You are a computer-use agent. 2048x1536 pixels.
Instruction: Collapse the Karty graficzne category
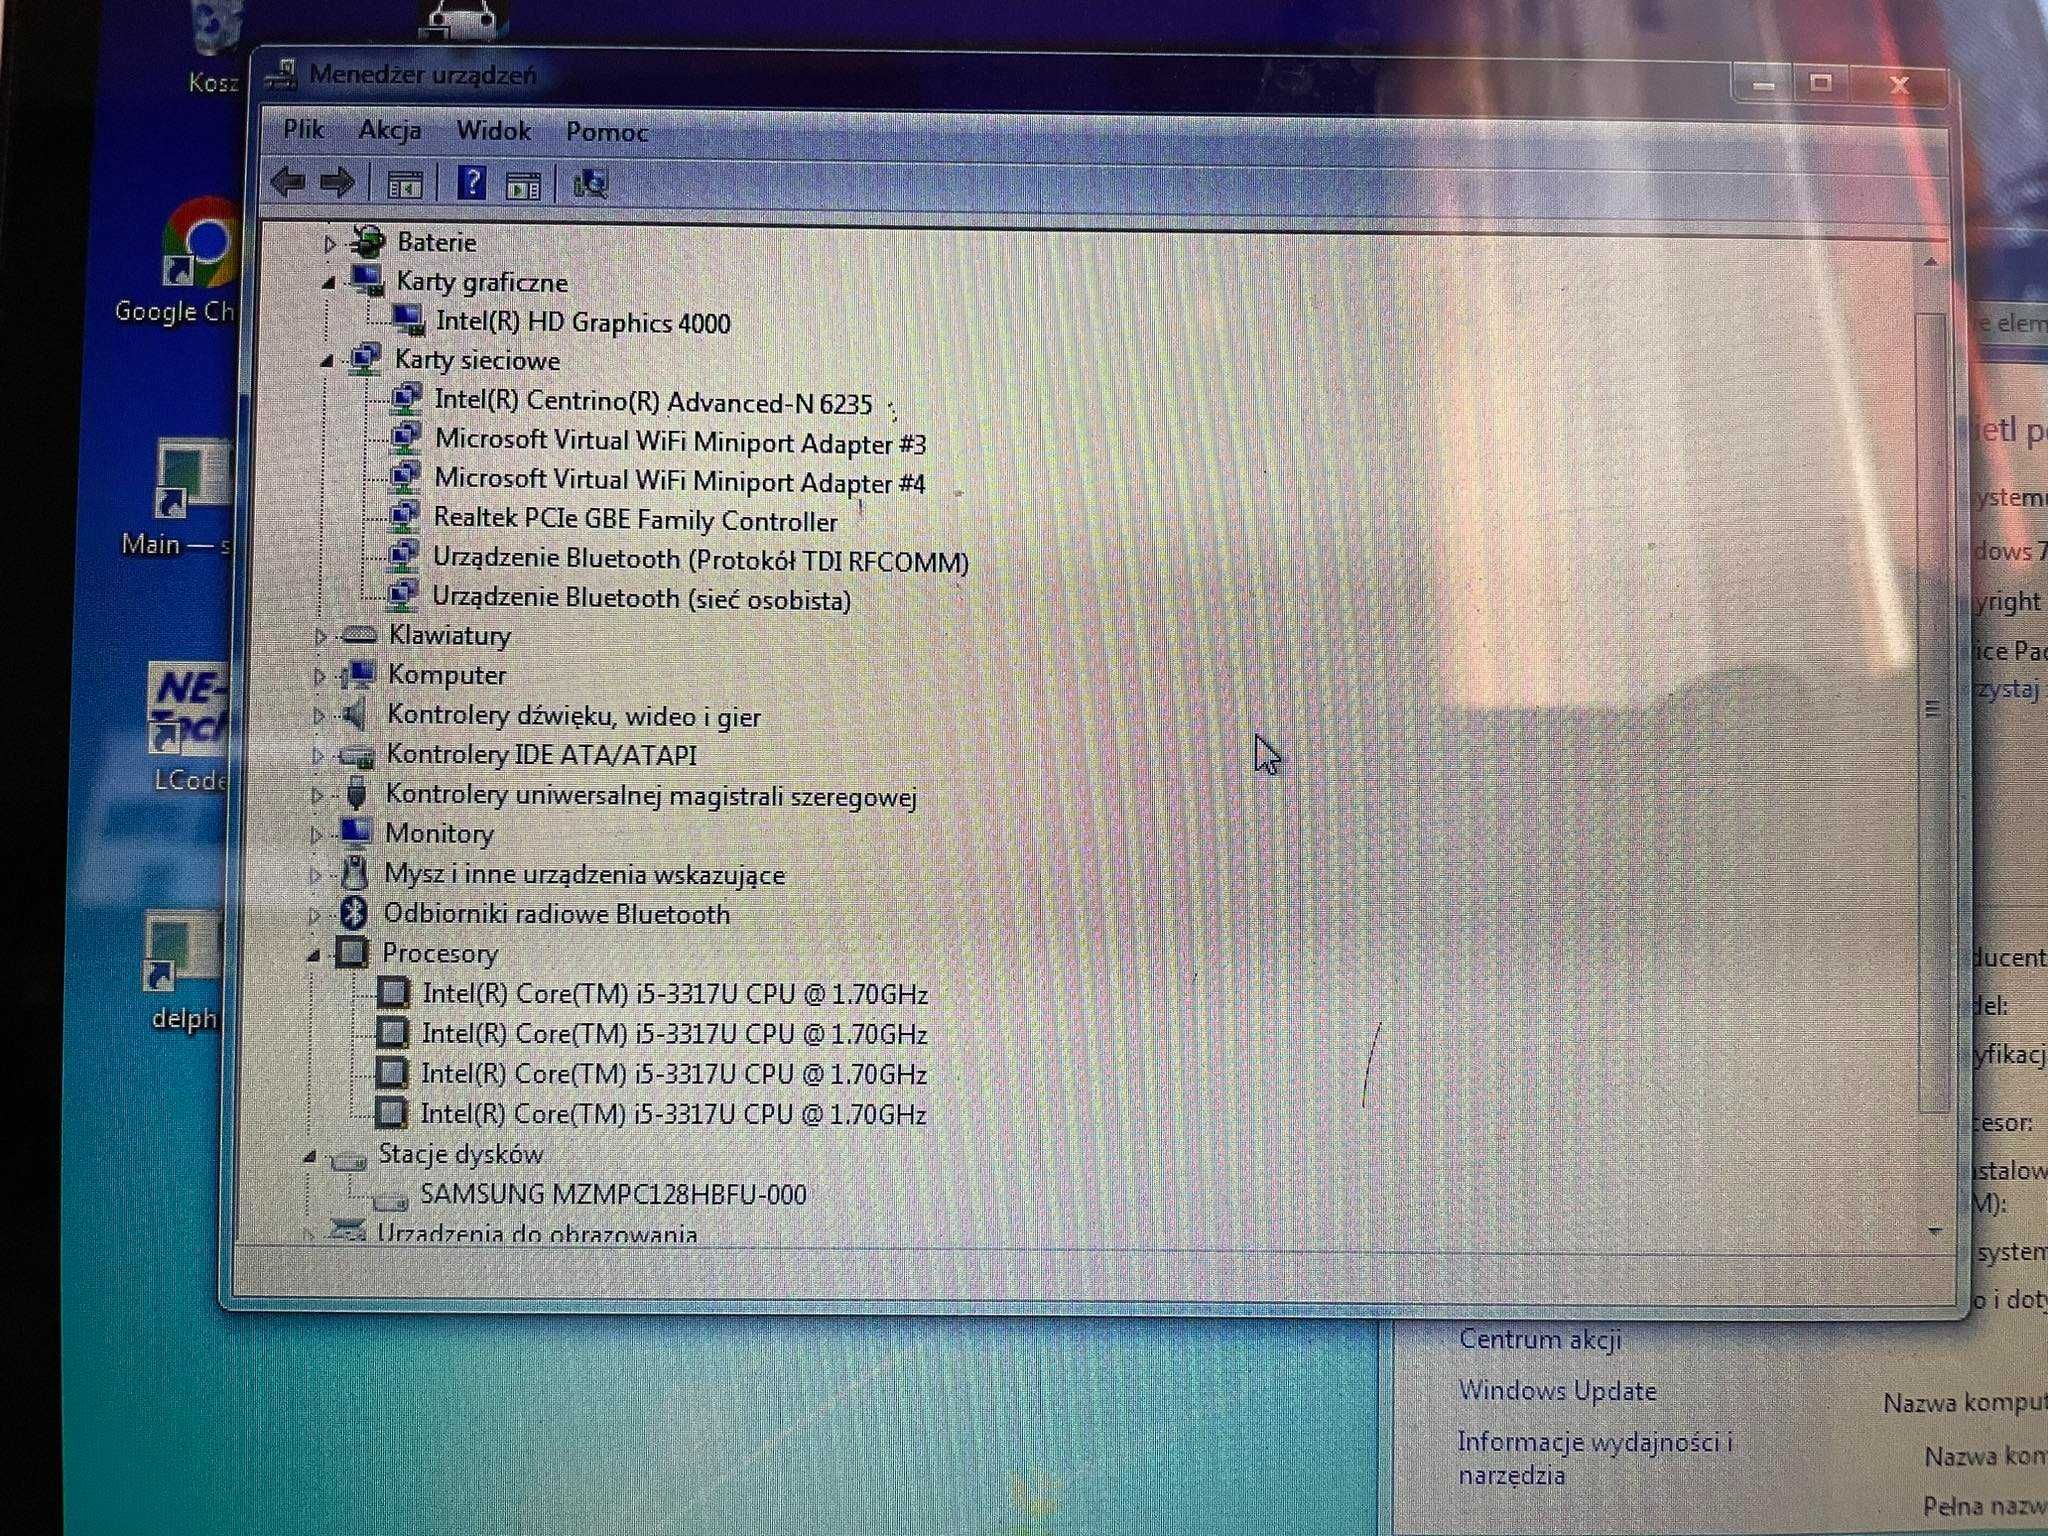328,283
